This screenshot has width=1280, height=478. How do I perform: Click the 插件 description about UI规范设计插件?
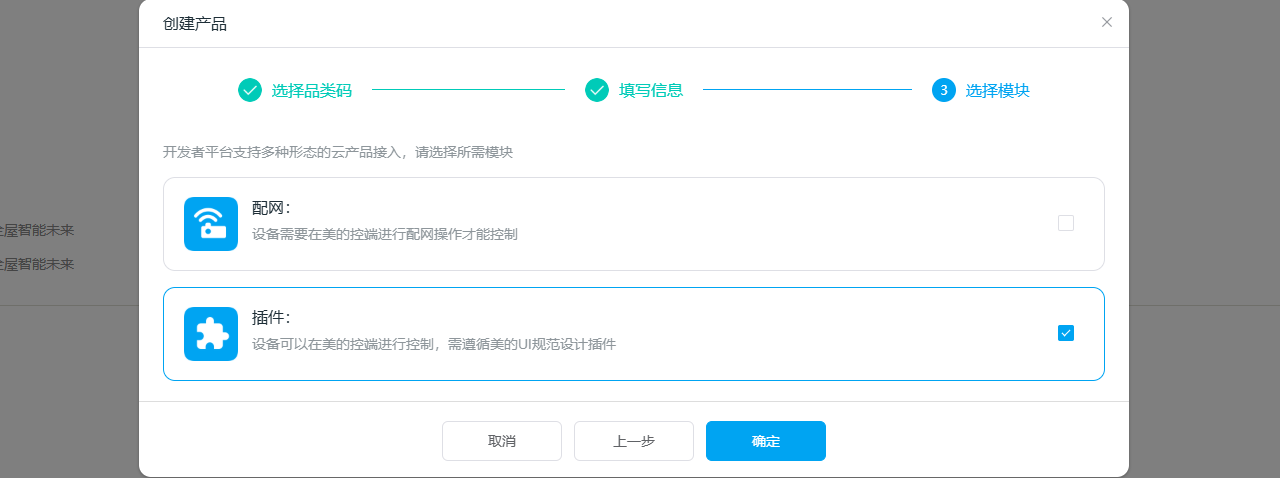[x=433, y=344]
